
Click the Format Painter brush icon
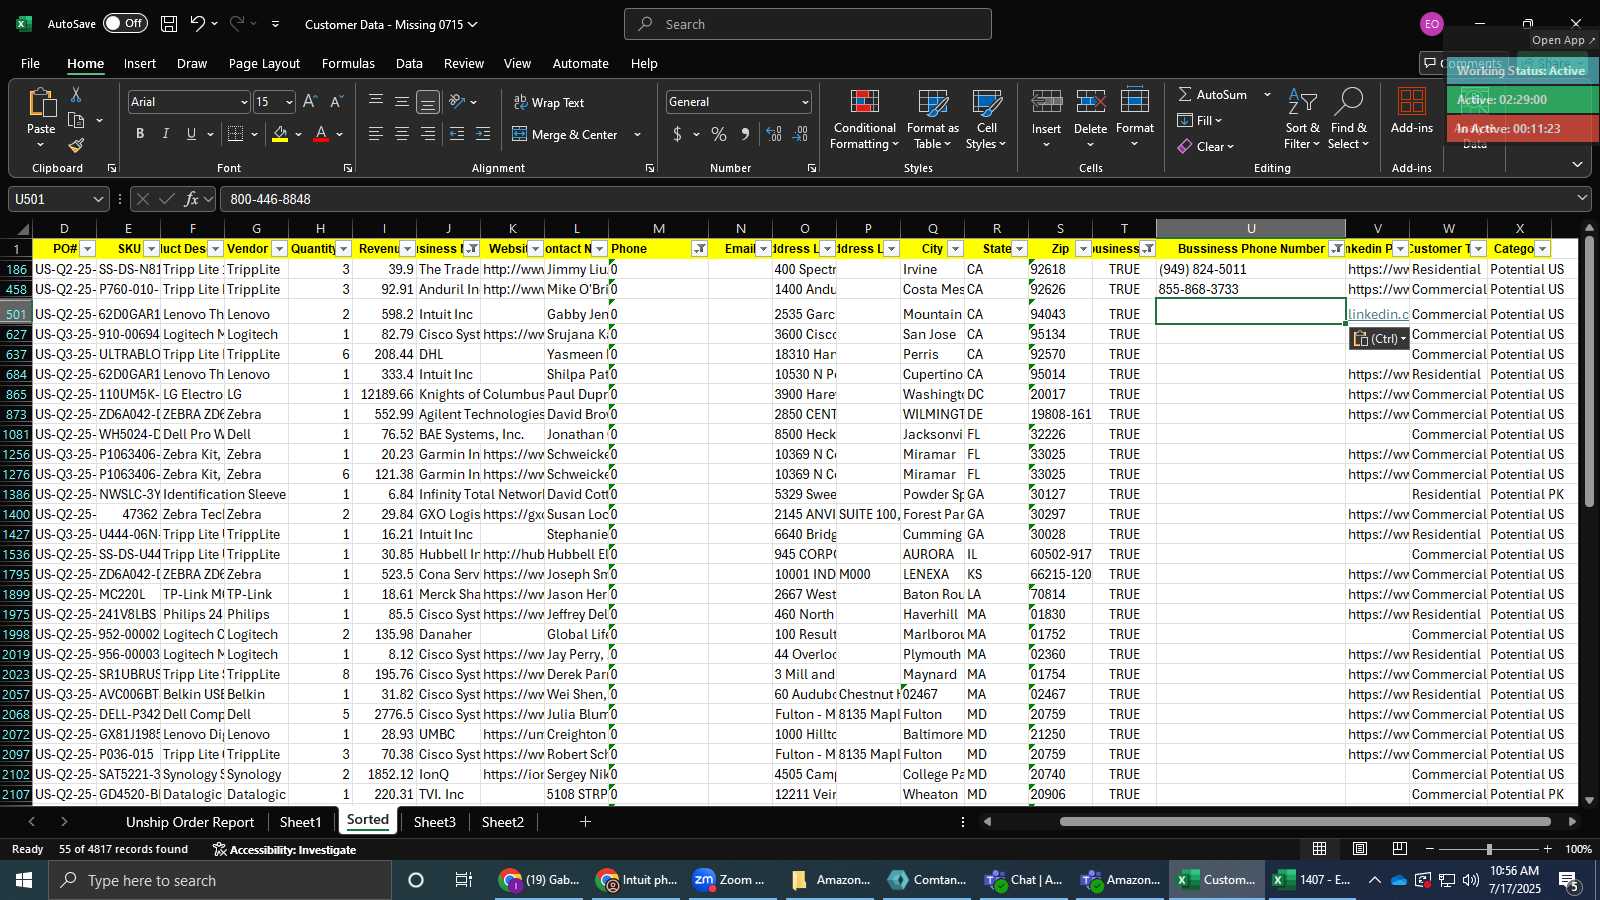[76, 145]
